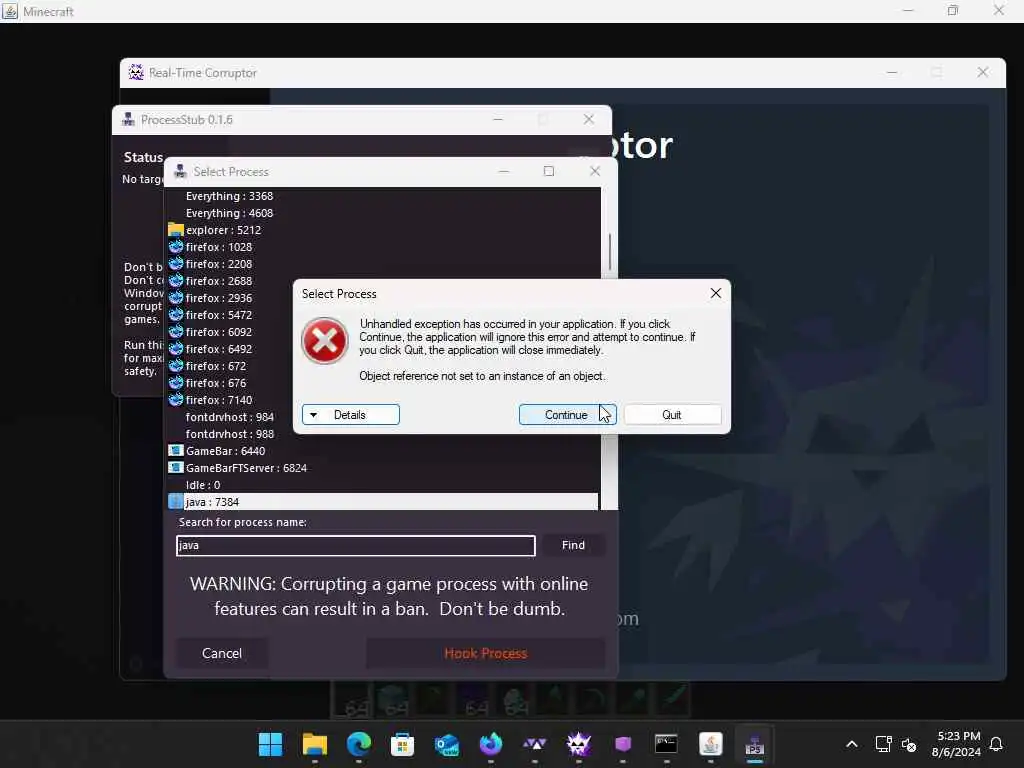Close the Select Process window
This screenshot has height=768, width=1024.
(594, 171)
